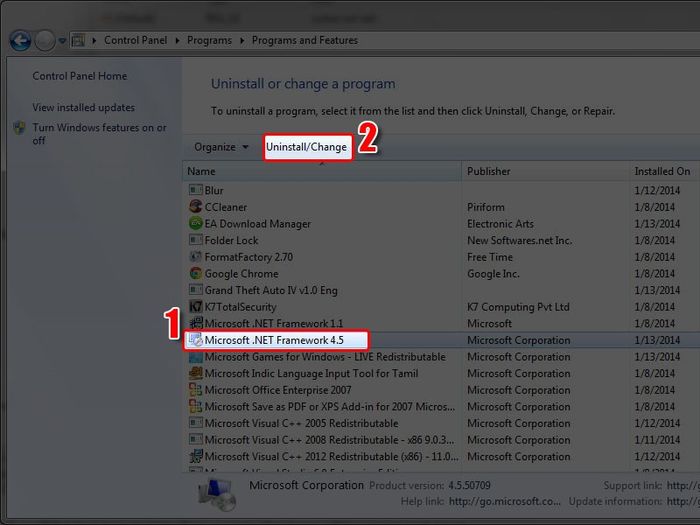700x525 pixels.
Task: Click the Programs breadcrumb
Action: coord(209,40)
